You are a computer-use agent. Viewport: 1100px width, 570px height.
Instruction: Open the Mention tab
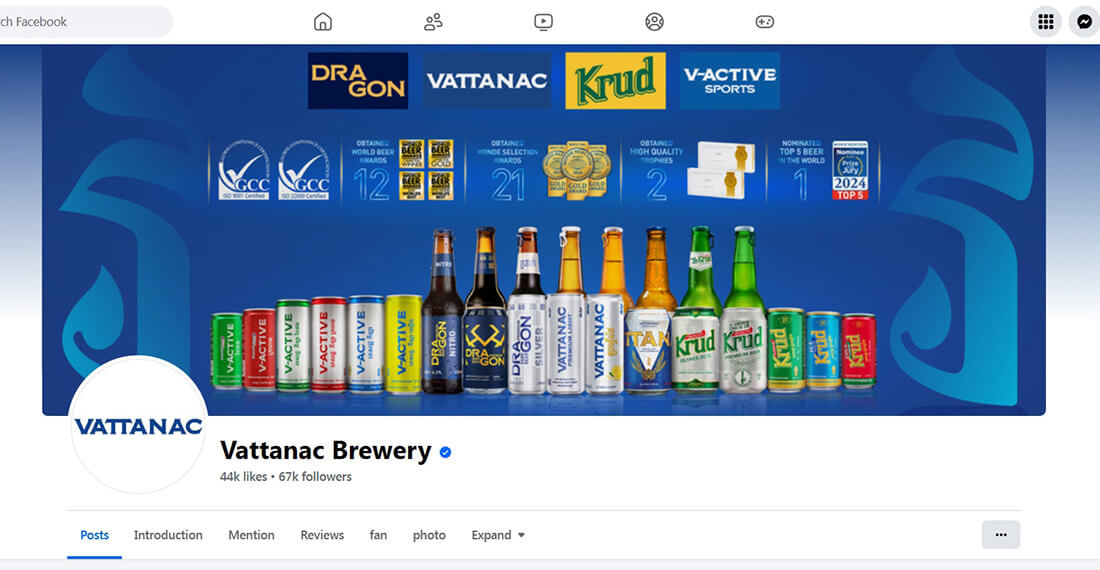click(x=251, y=535)
